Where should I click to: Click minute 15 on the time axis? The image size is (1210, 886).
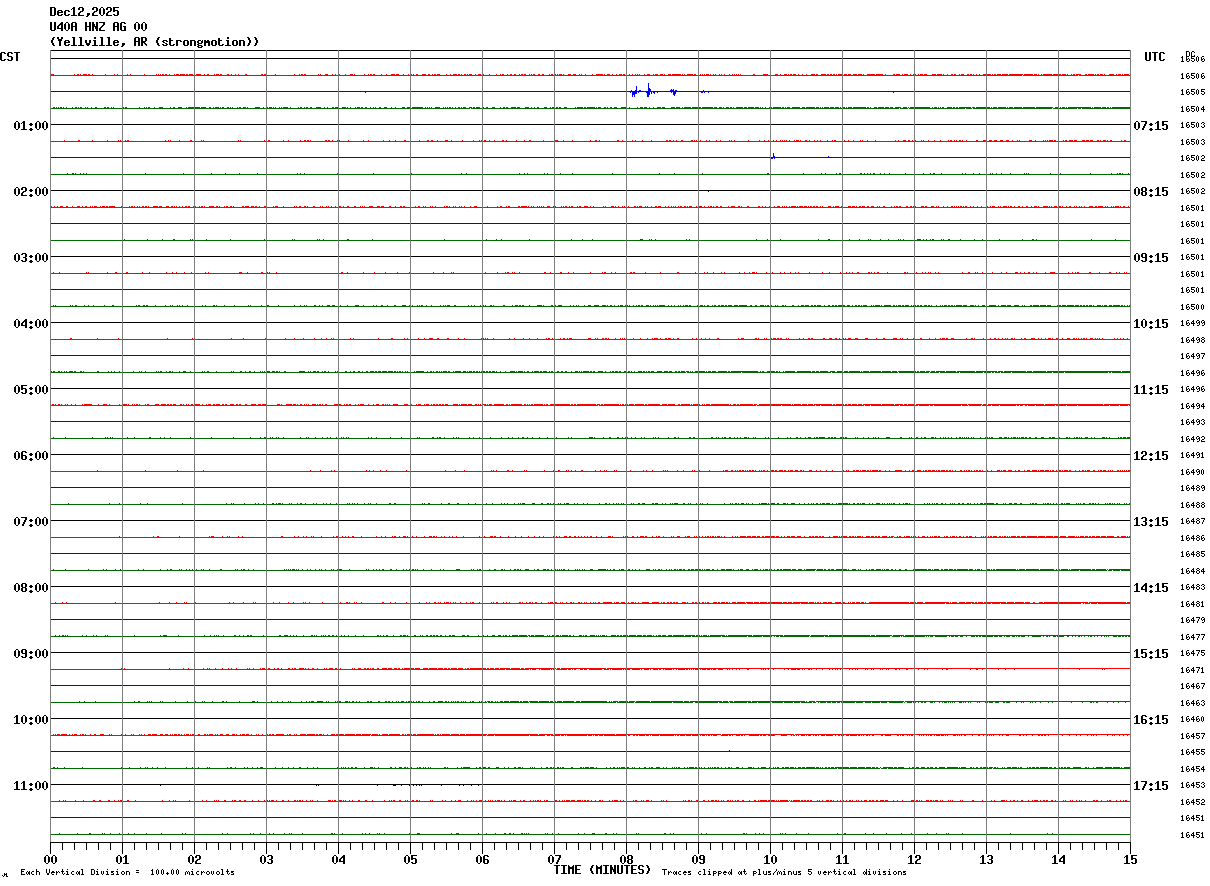click(1130, 859)
